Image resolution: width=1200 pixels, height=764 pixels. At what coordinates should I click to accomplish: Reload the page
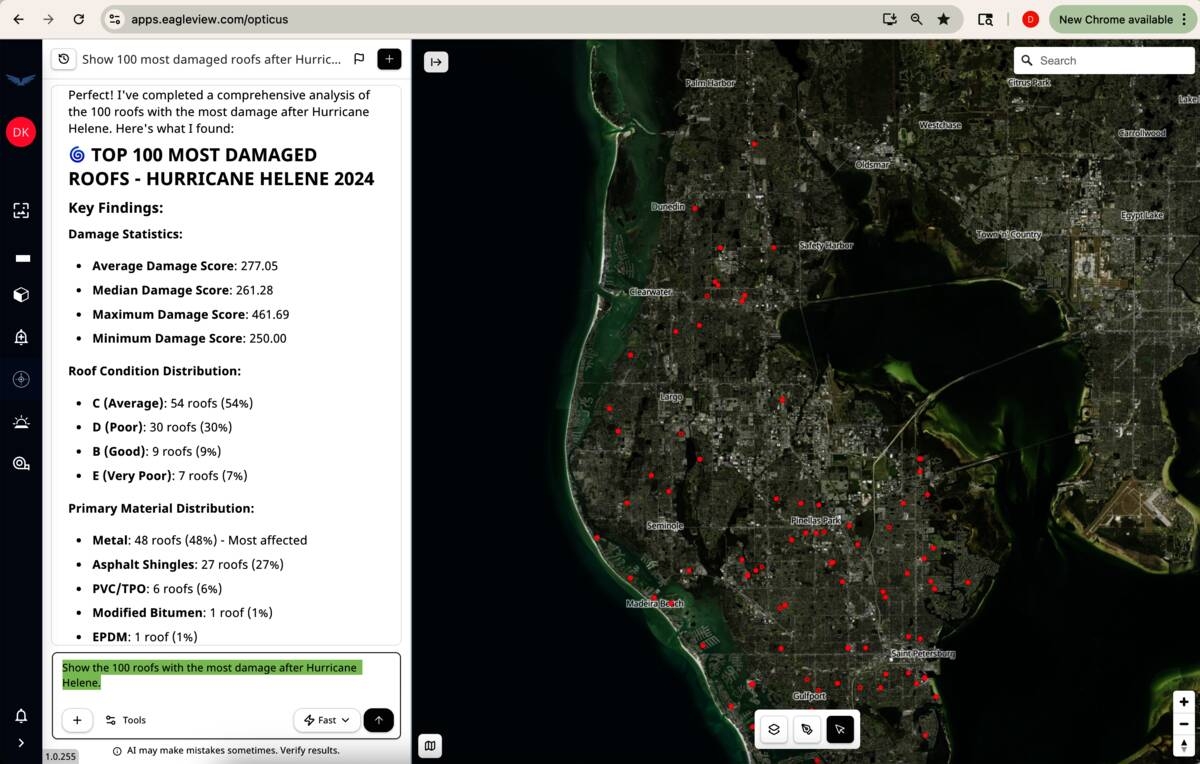coord(79,19)
